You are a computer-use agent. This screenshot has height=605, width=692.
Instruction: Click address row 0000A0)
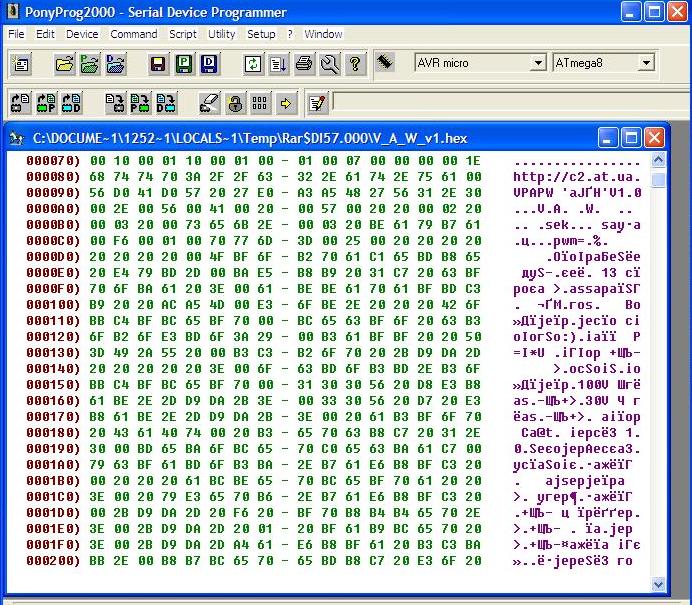[x=53, y=209]
